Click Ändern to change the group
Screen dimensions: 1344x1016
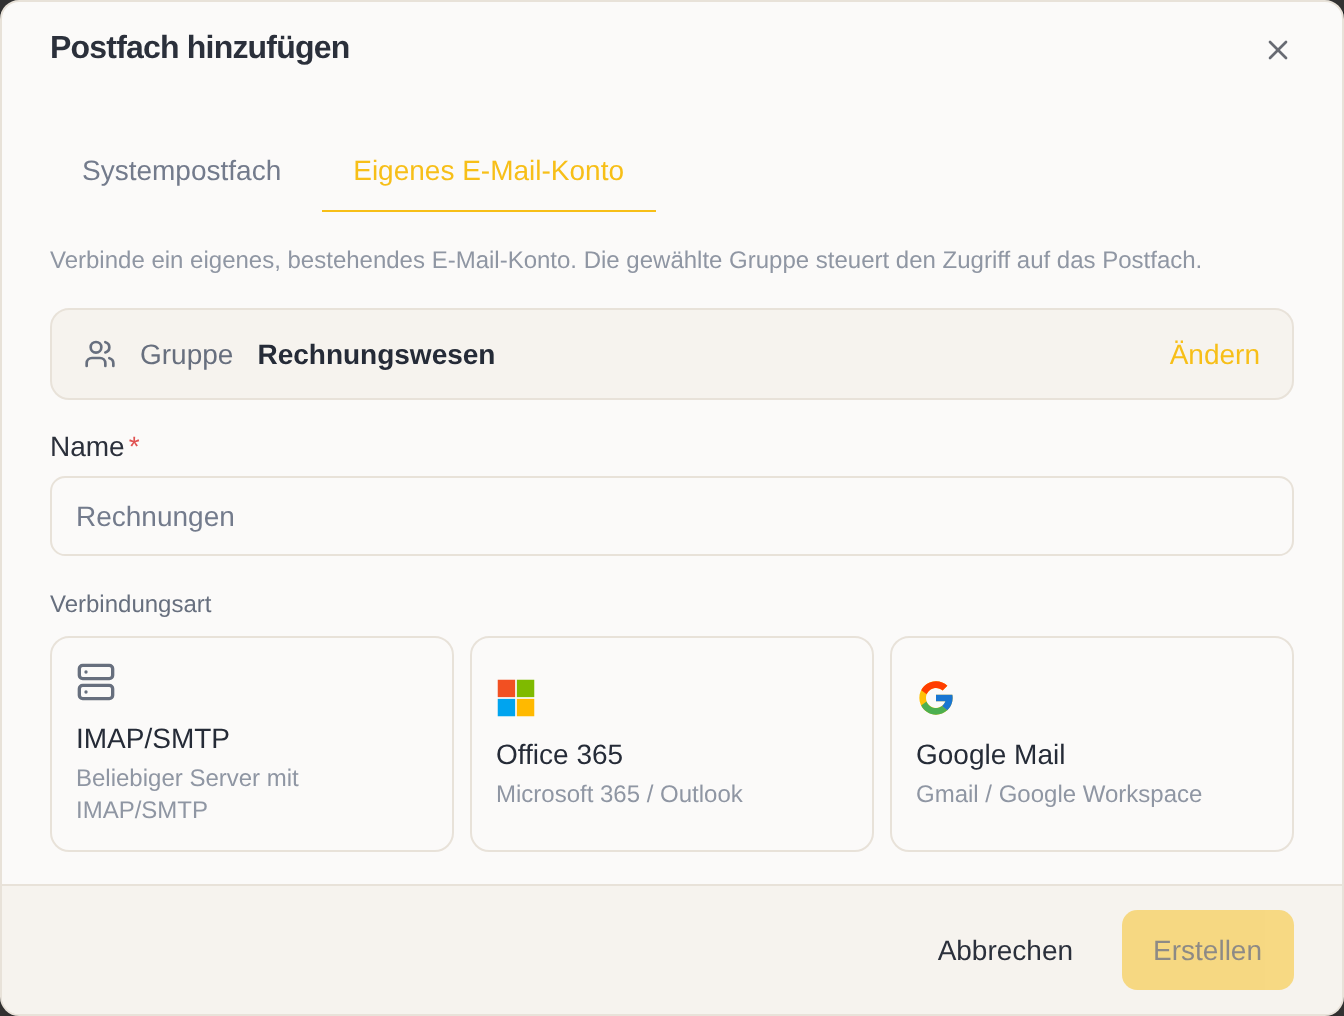pos(1214,355)
